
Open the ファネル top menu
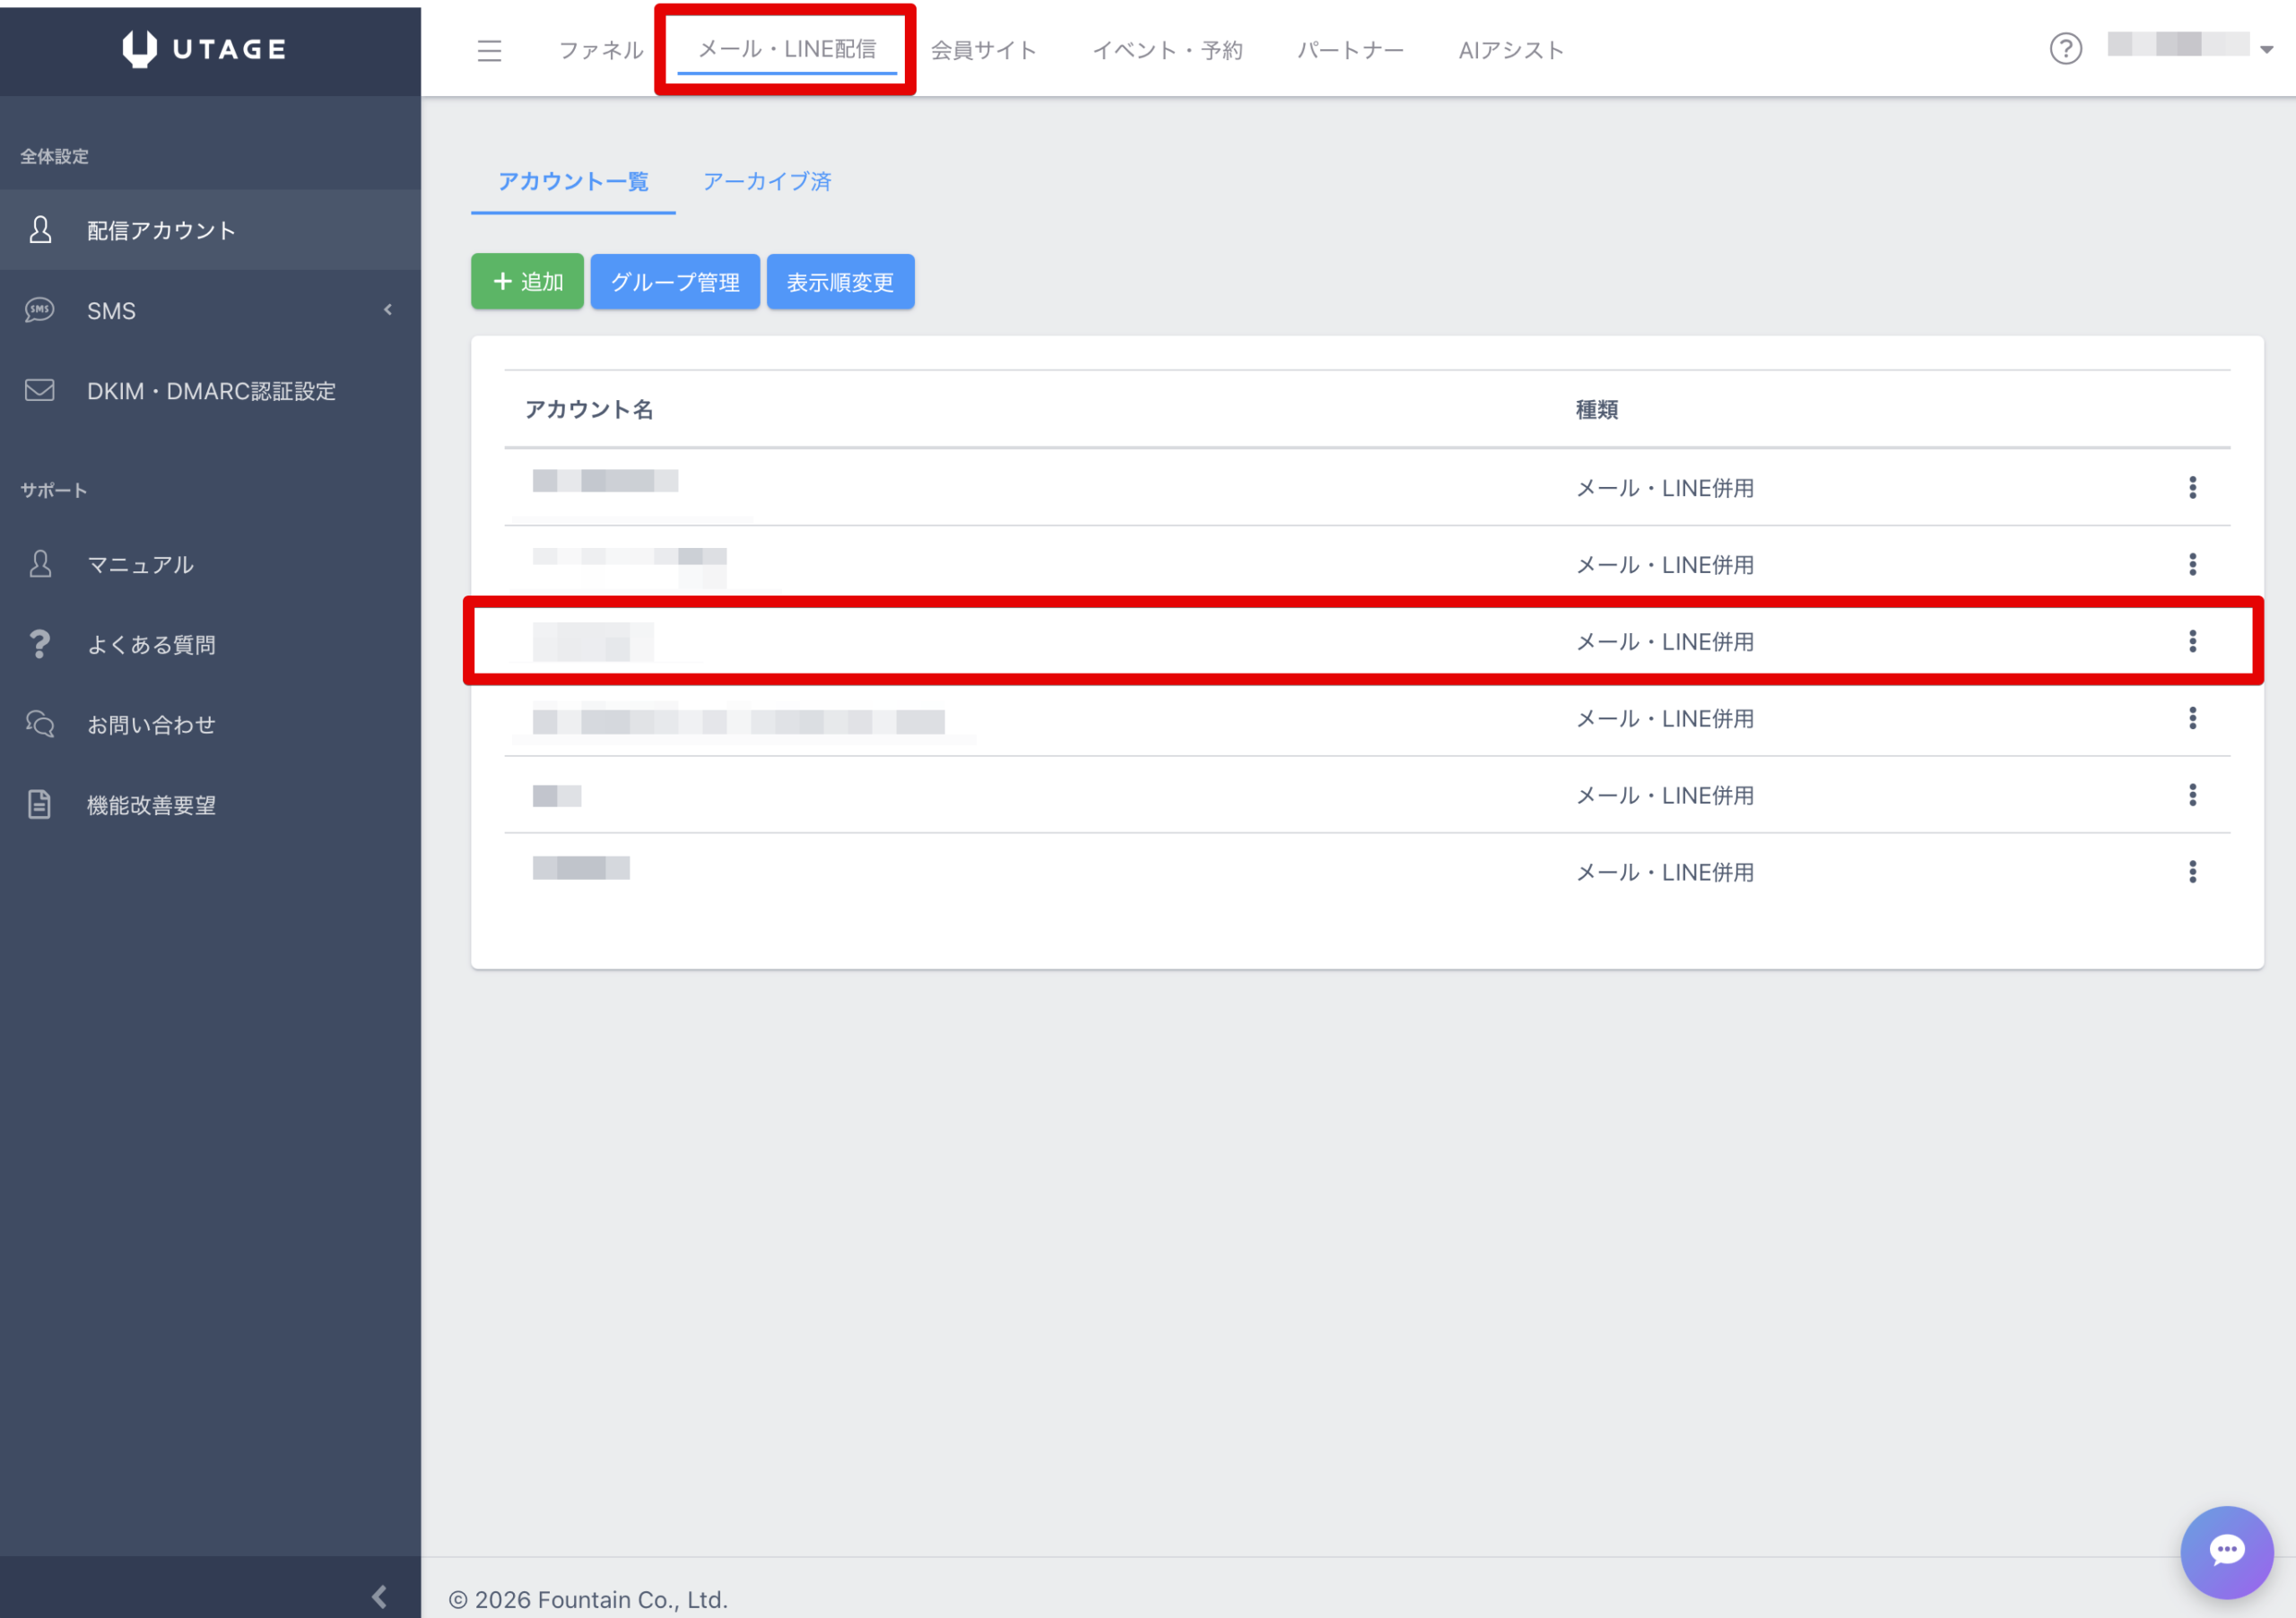pos(600,51)
